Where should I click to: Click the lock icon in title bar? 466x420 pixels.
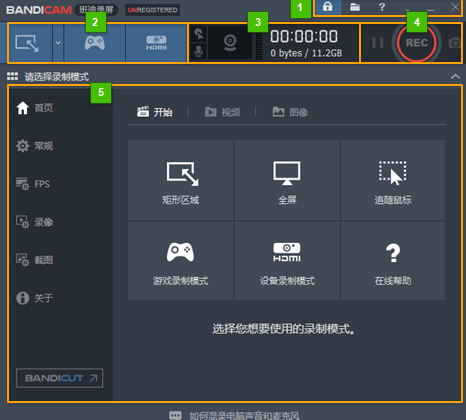328,7
